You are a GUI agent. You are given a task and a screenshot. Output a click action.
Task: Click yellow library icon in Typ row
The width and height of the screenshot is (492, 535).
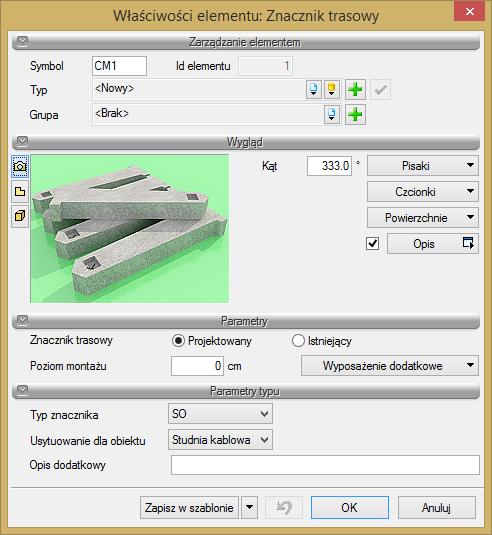coord(331,90)
